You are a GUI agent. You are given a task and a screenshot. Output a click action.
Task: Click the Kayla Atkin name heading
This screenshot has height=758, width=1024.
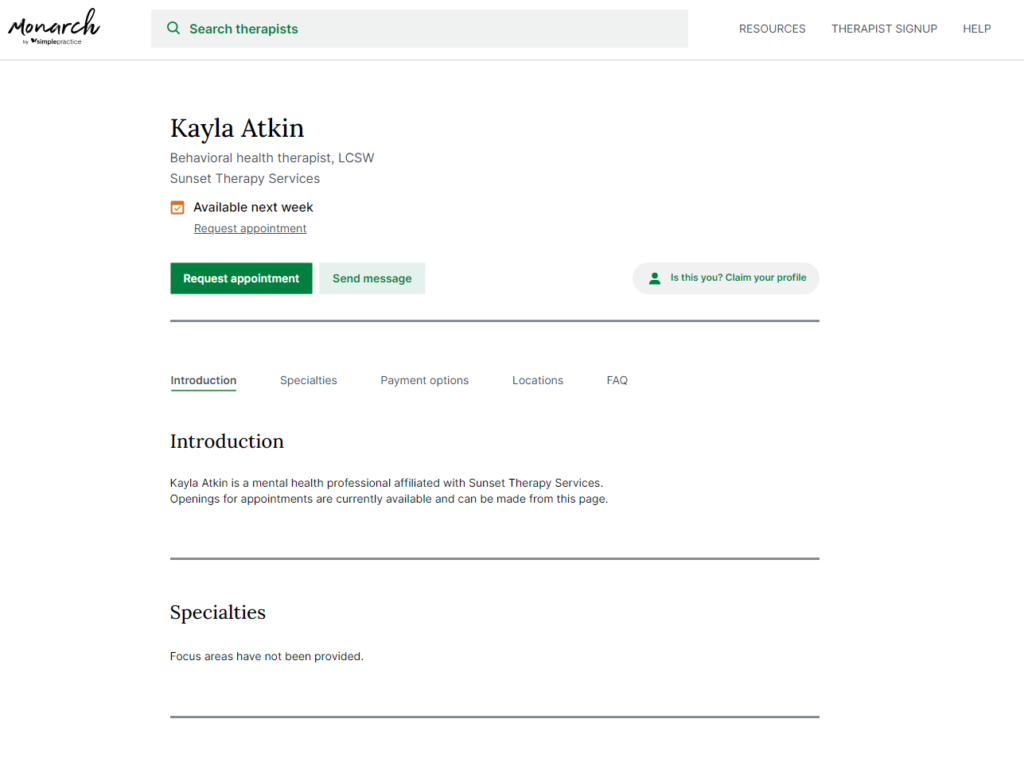click(x=237, y=129)
